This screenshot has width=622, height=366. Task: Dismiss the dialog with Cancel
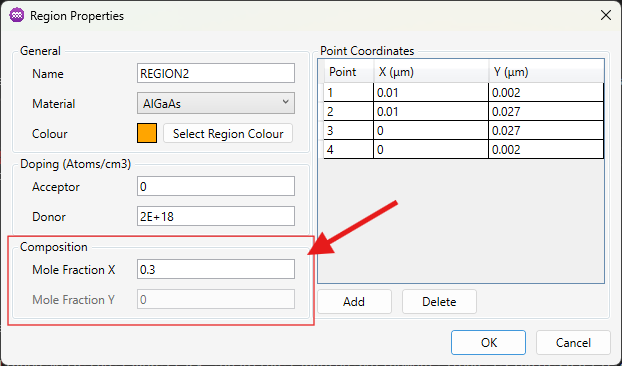pyautogui.click(x=573, y=343)
